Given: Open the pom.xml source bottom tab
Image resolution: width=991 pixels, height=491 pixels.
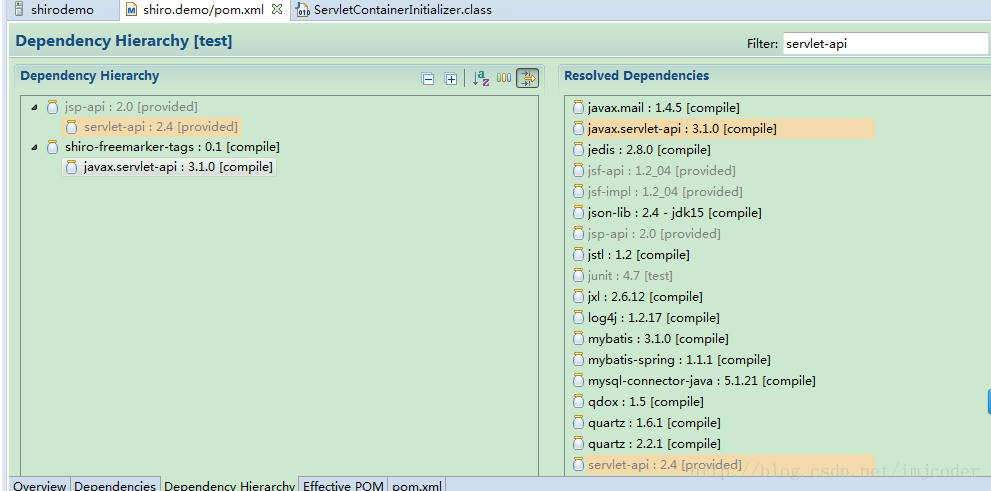Looking at the screenshot, I should [416, 485].
